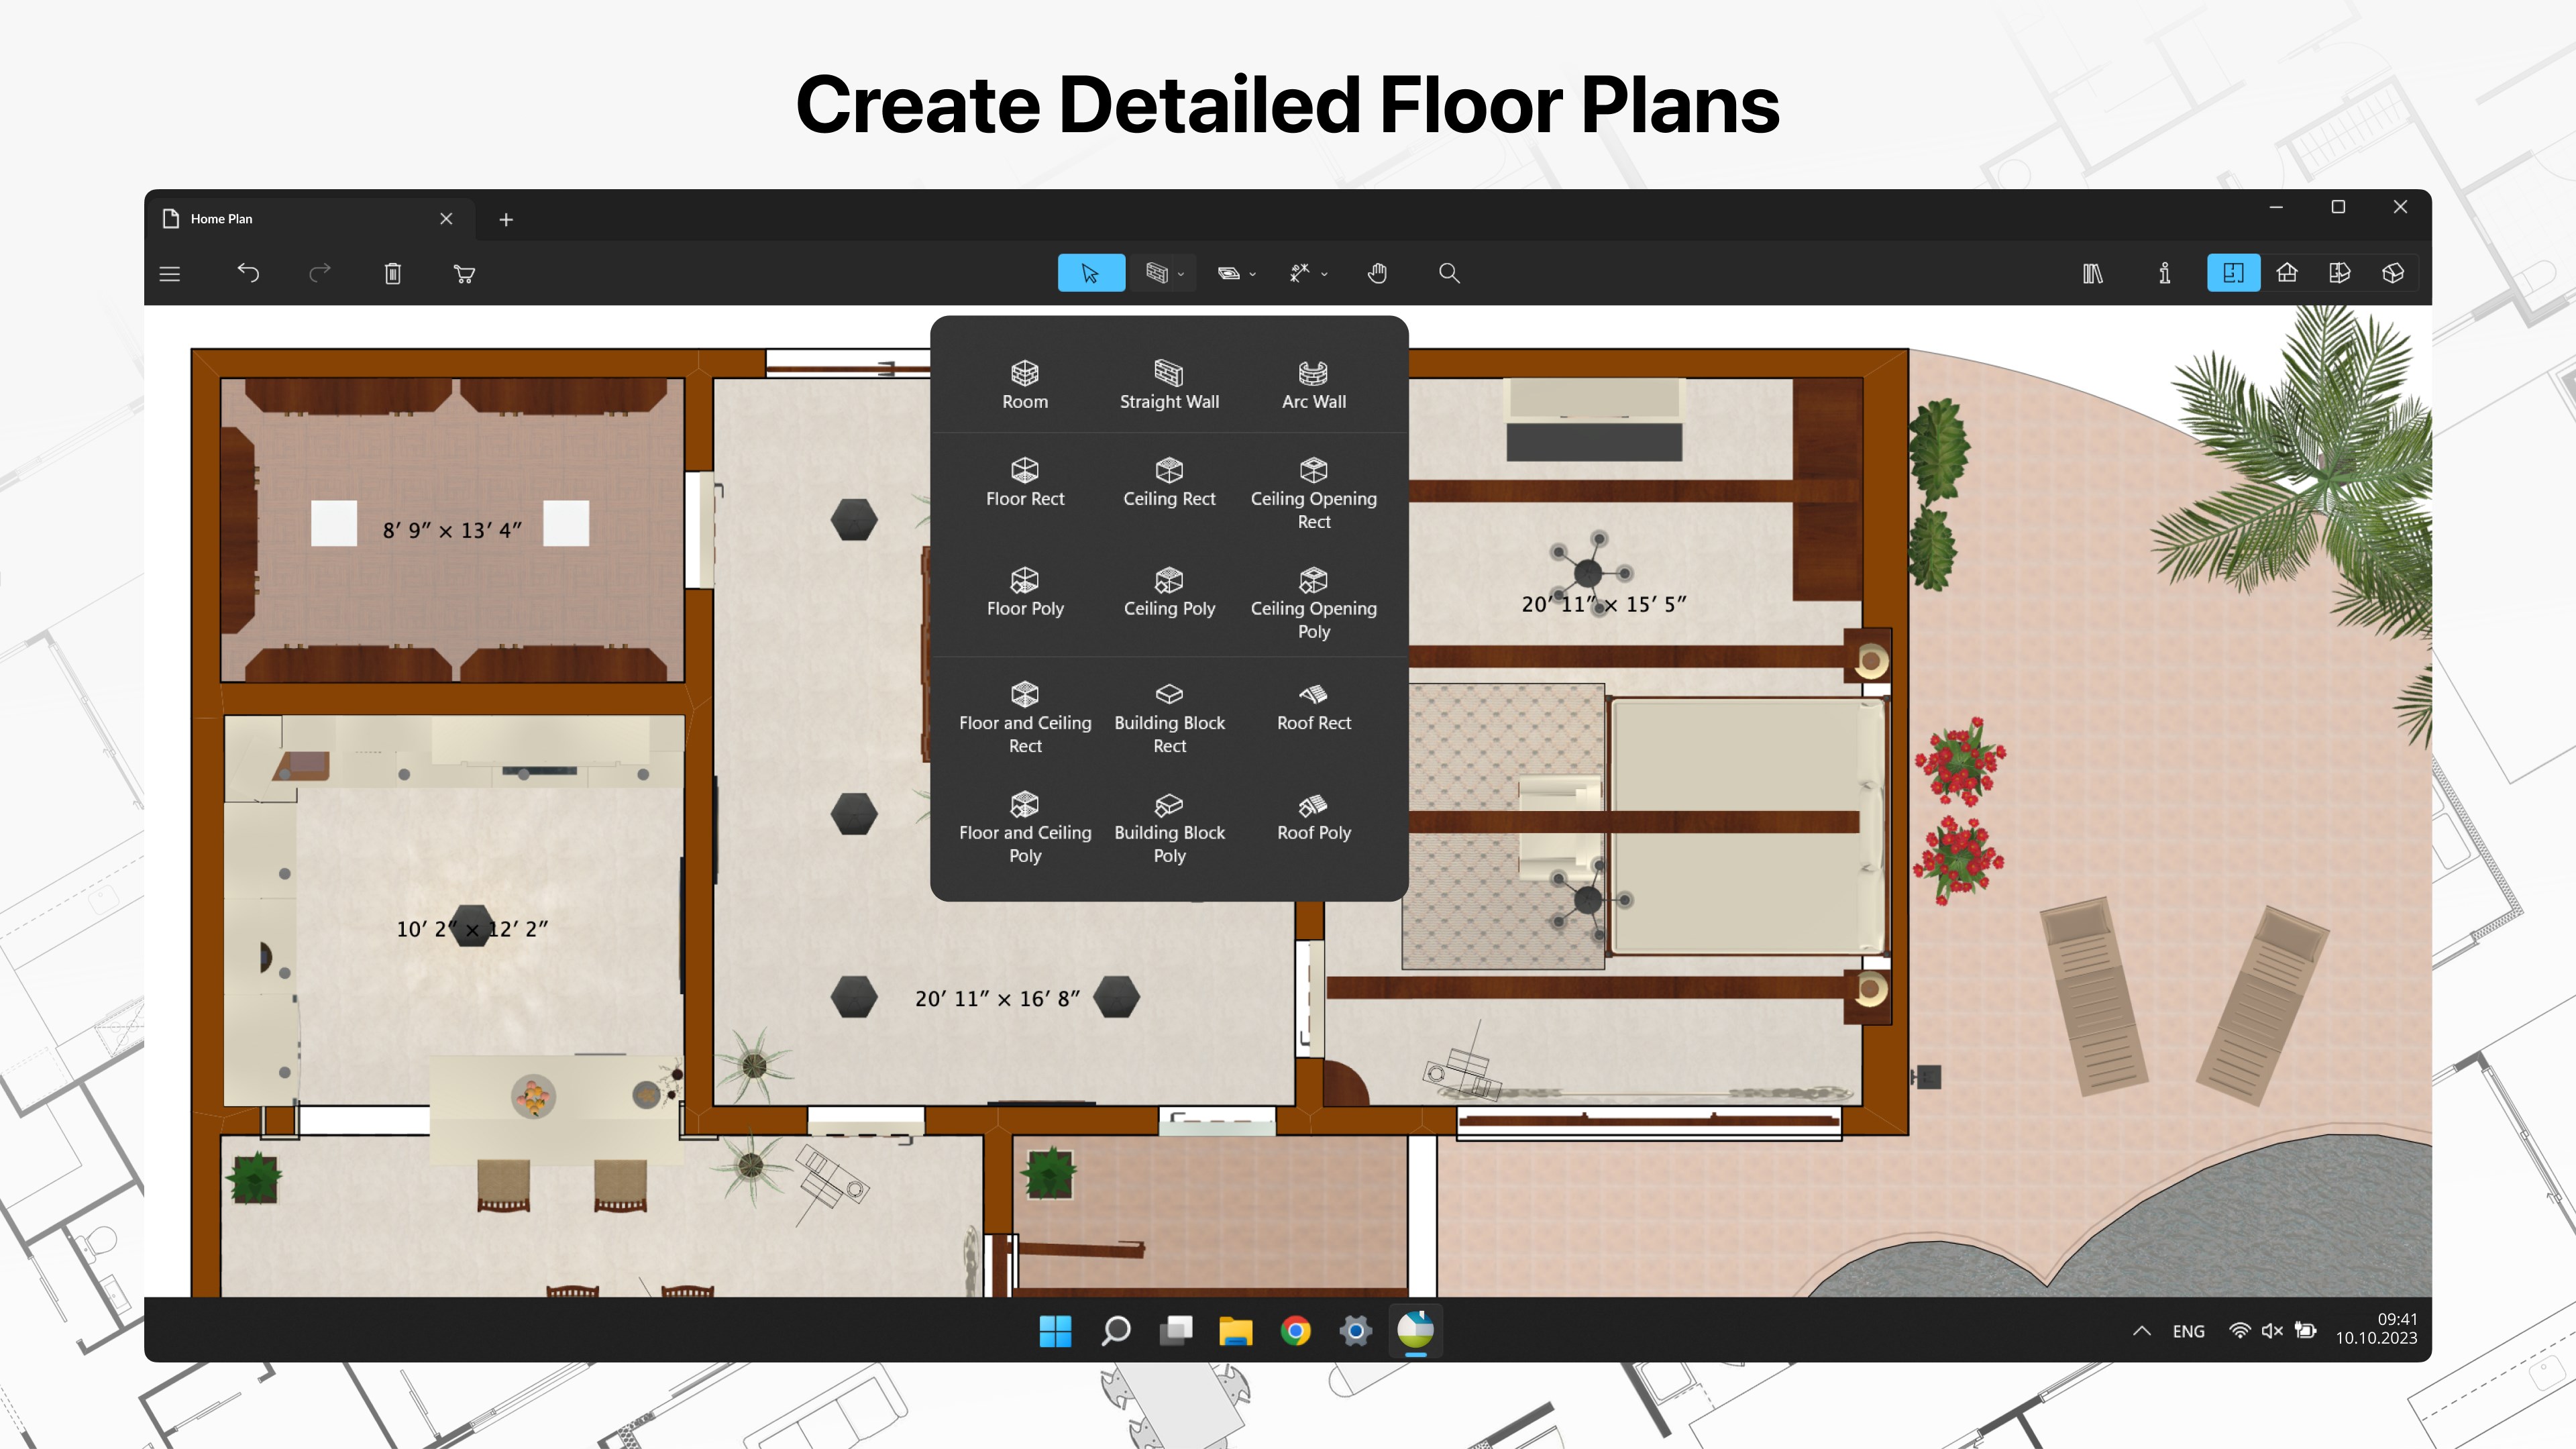Expand the floor tools dropdown arrow
Viewport: 2576px width, 1449px height.
[1253, 274]
